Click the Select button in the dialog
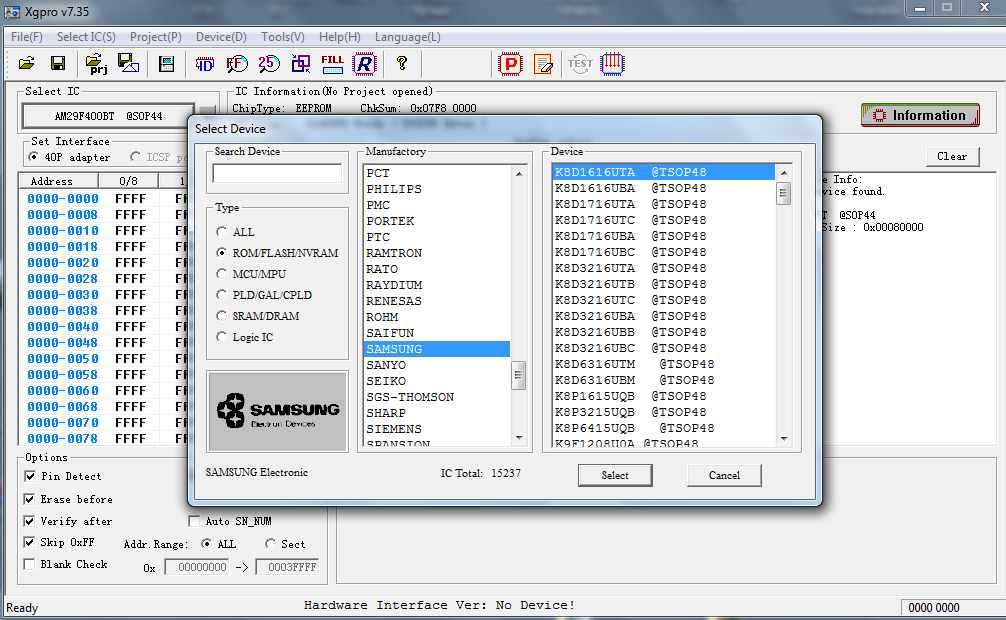Image resolution: width=1006 pixels, height=620 pixels. pyautogui.click(x=615, y=476)
